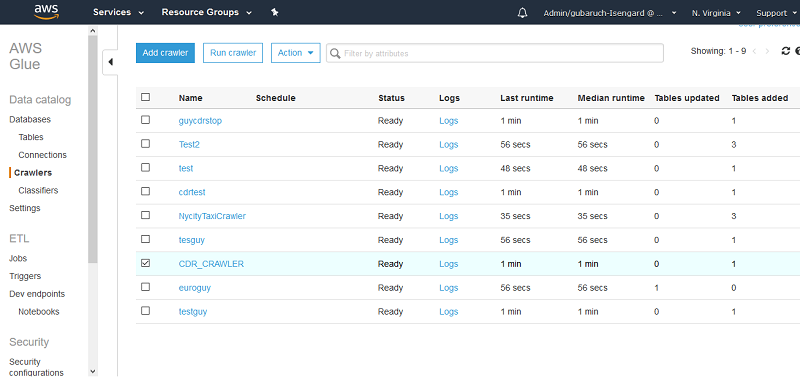View Logs for CDR_CRAWLER
This screenshot has height=377, width=800.
448,264
